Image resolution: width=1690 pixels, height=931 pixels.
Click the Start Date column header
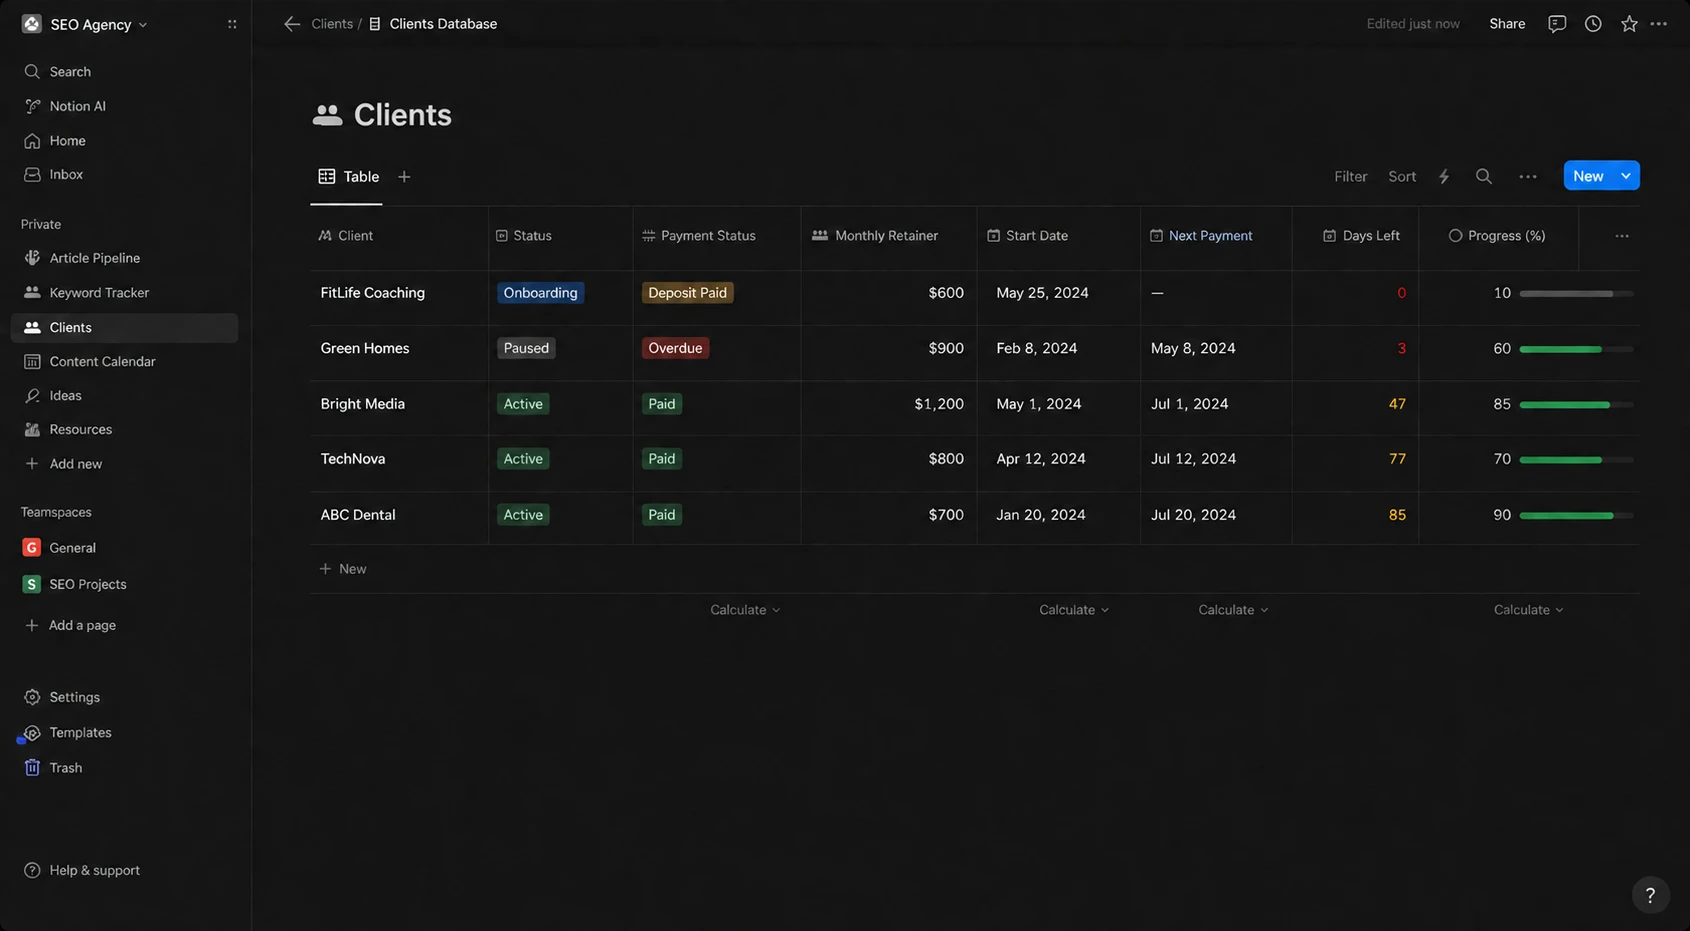[x=1059, y=236]
